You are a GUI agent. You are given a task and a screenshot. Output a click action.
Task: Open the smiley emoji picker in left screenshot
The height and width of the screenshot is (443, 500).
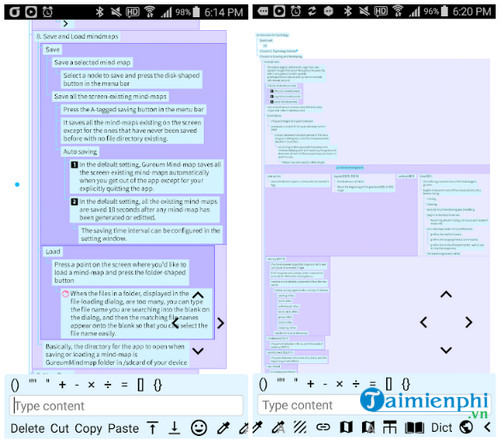199,428
